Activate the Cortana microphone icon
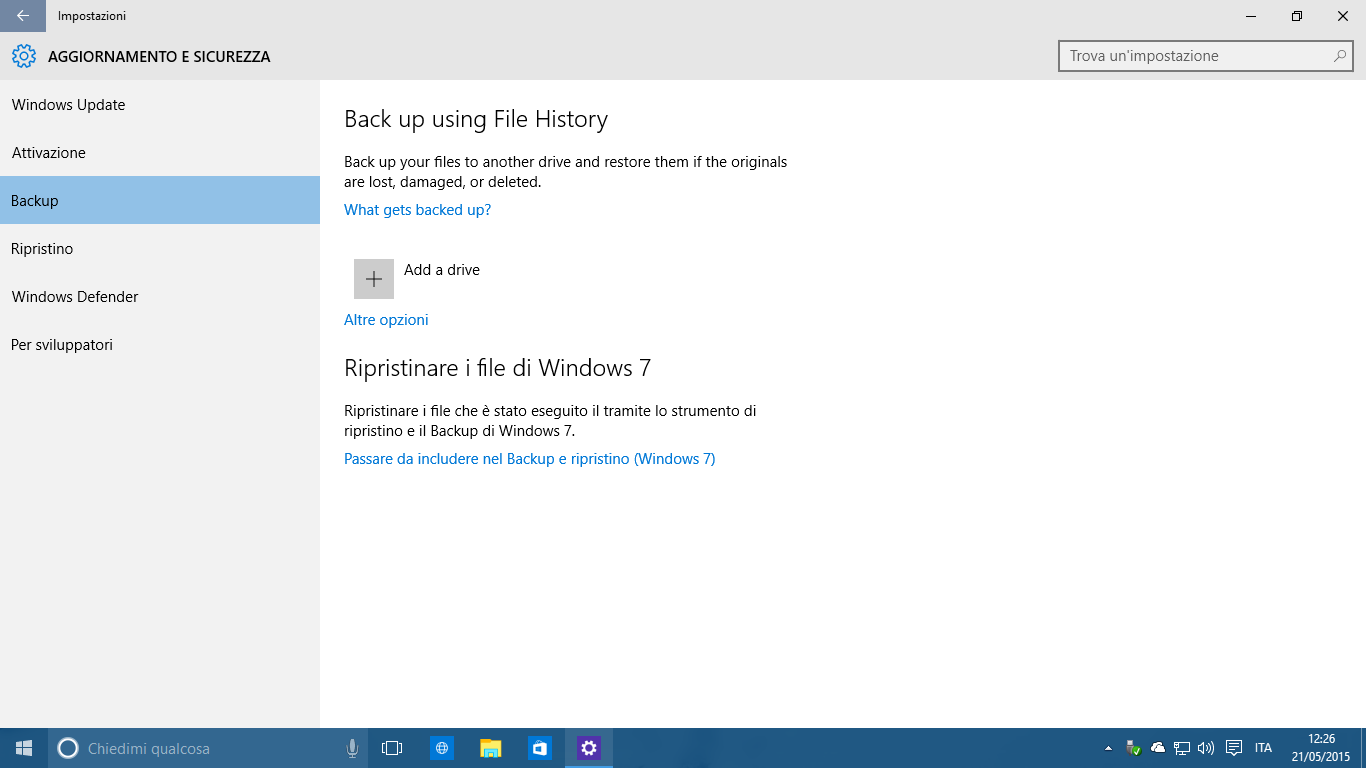The height and width of the screenshot is (768, 1366). (x=352, y=748)
